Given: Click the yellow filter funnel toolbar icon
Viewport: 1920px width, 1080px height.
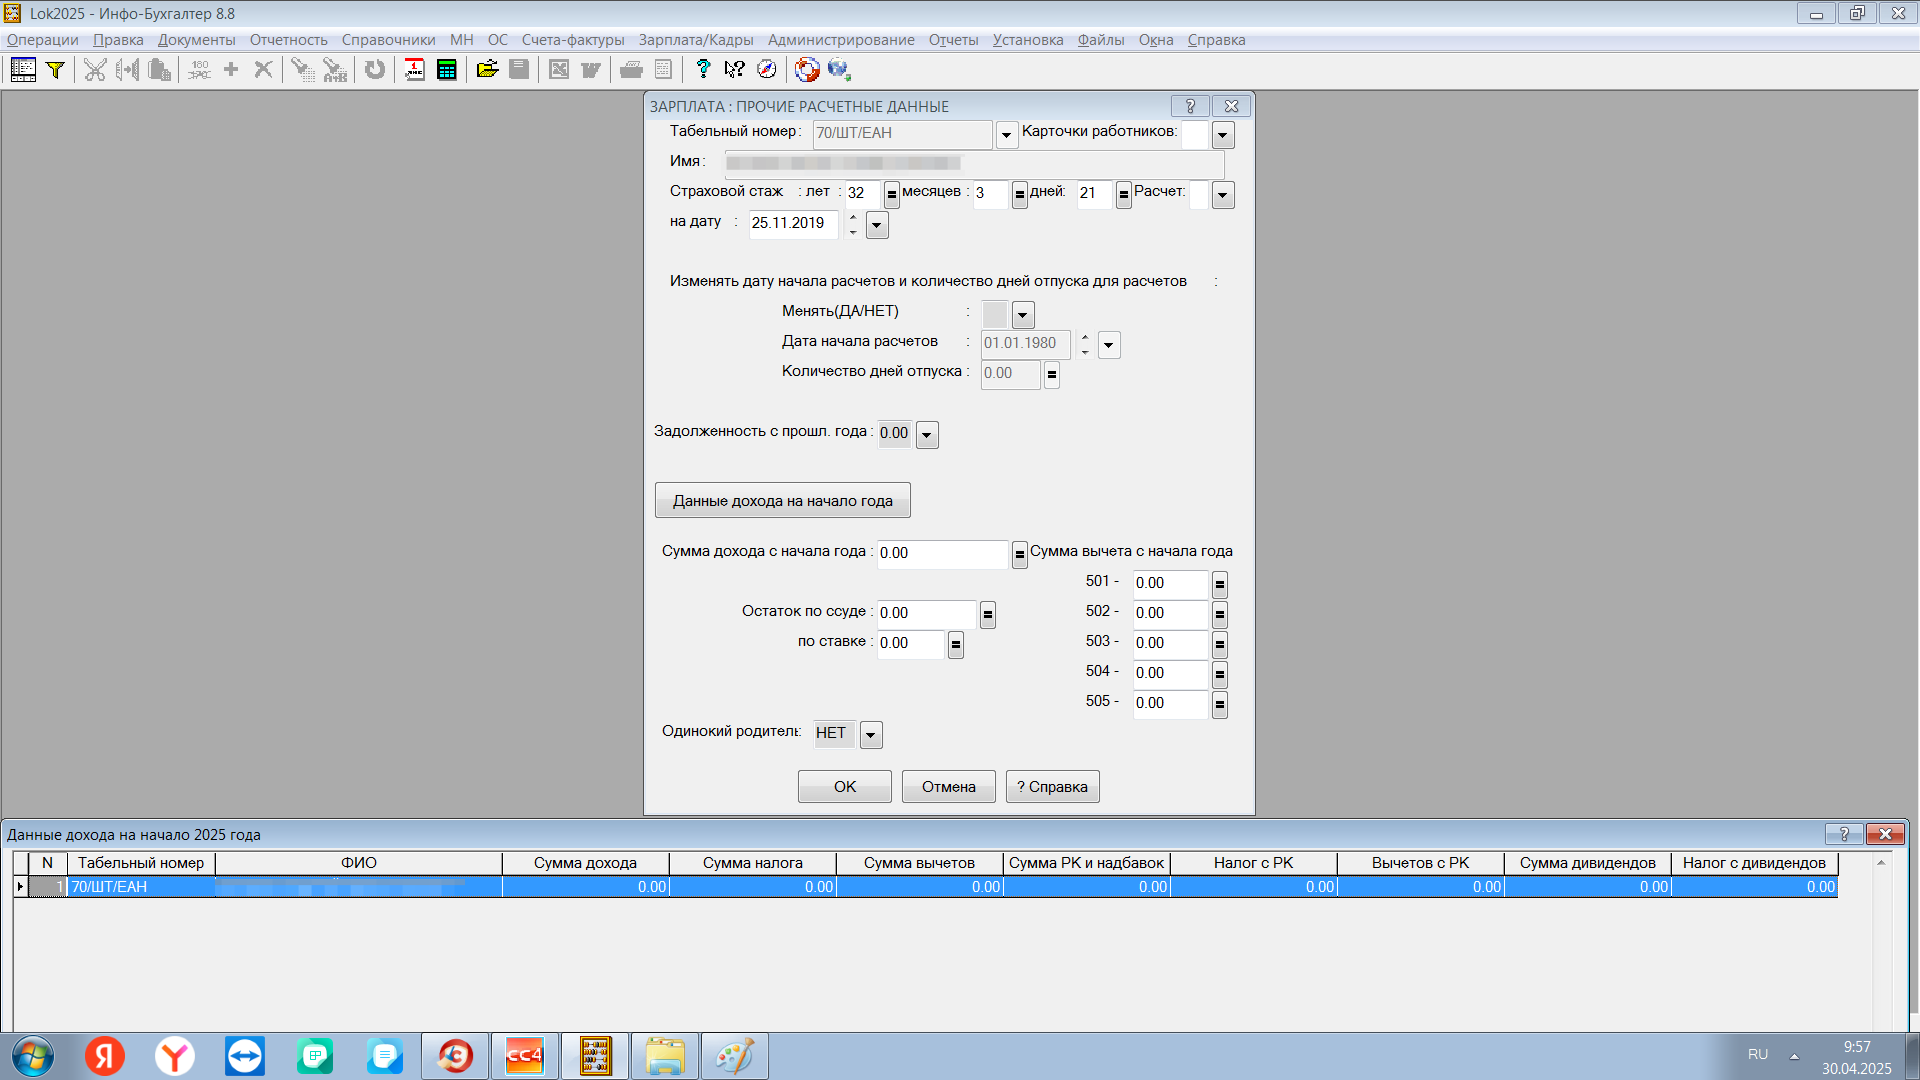Looking at the screenshot, I should point(56,70).
